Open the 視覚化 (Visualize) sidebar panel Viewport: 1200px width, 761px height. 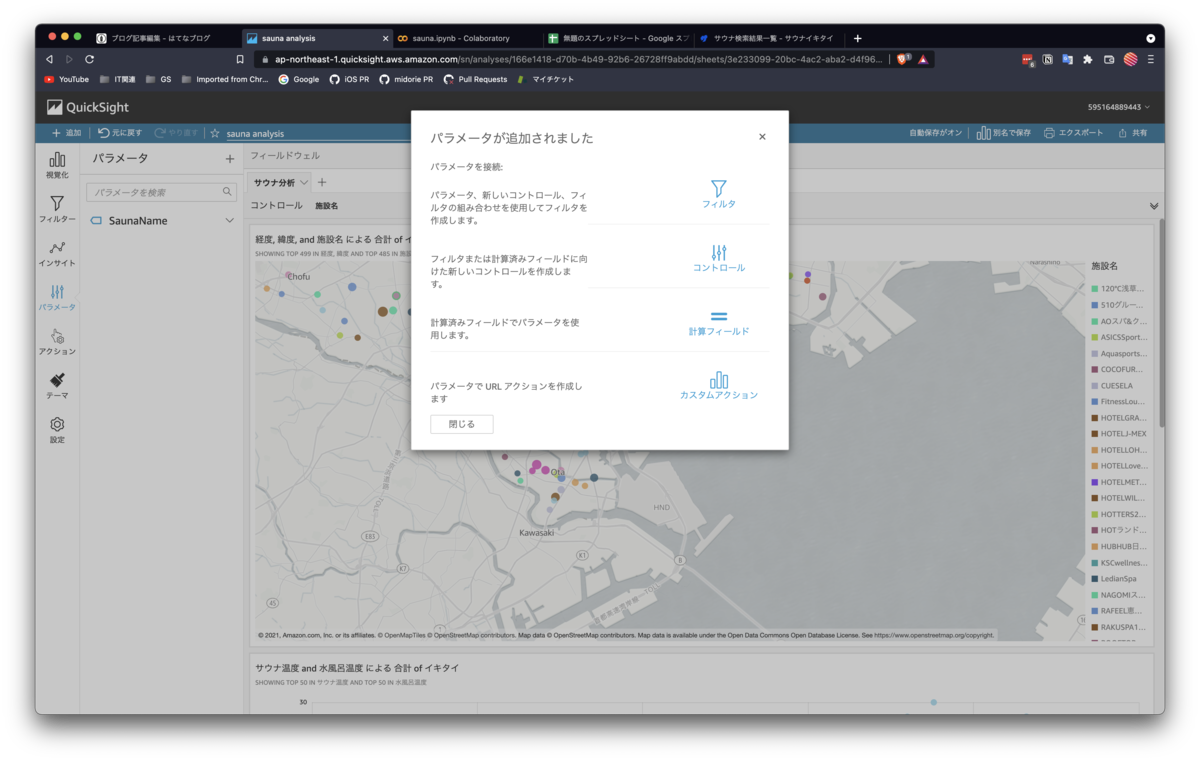tap(57, 165)
